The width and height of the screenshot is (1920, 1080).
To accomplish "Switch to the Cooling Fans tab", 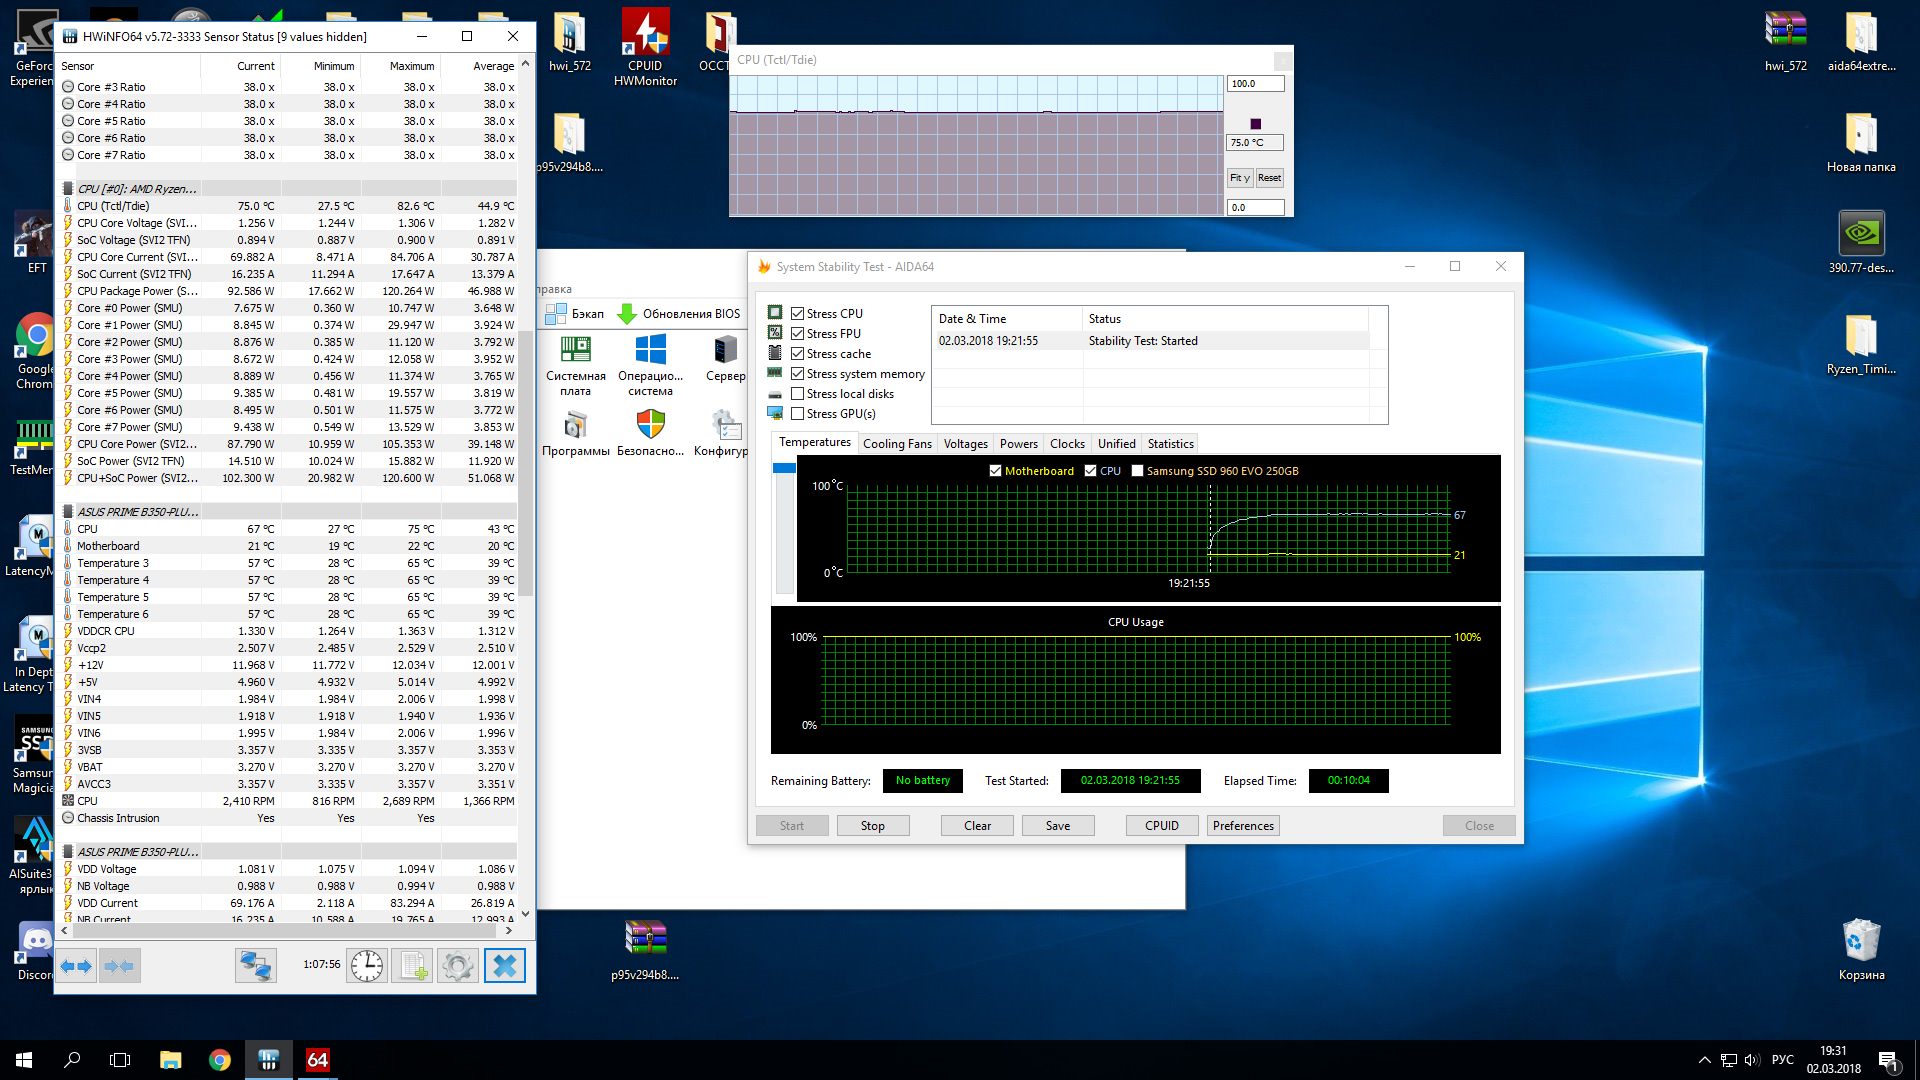I will pyautogui.click(x=896, y=444).
